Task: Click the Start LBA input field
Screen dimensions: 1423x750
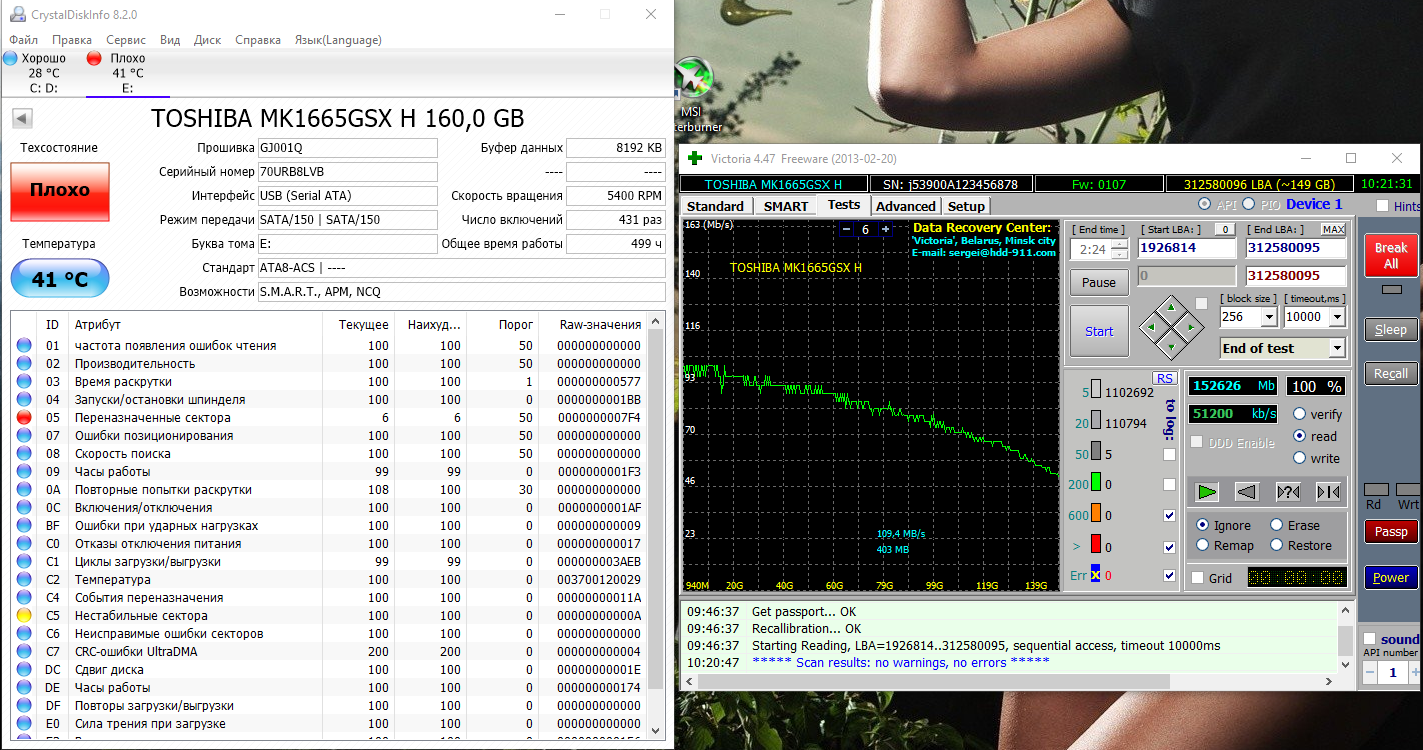Action: (x=1186, y=248)
